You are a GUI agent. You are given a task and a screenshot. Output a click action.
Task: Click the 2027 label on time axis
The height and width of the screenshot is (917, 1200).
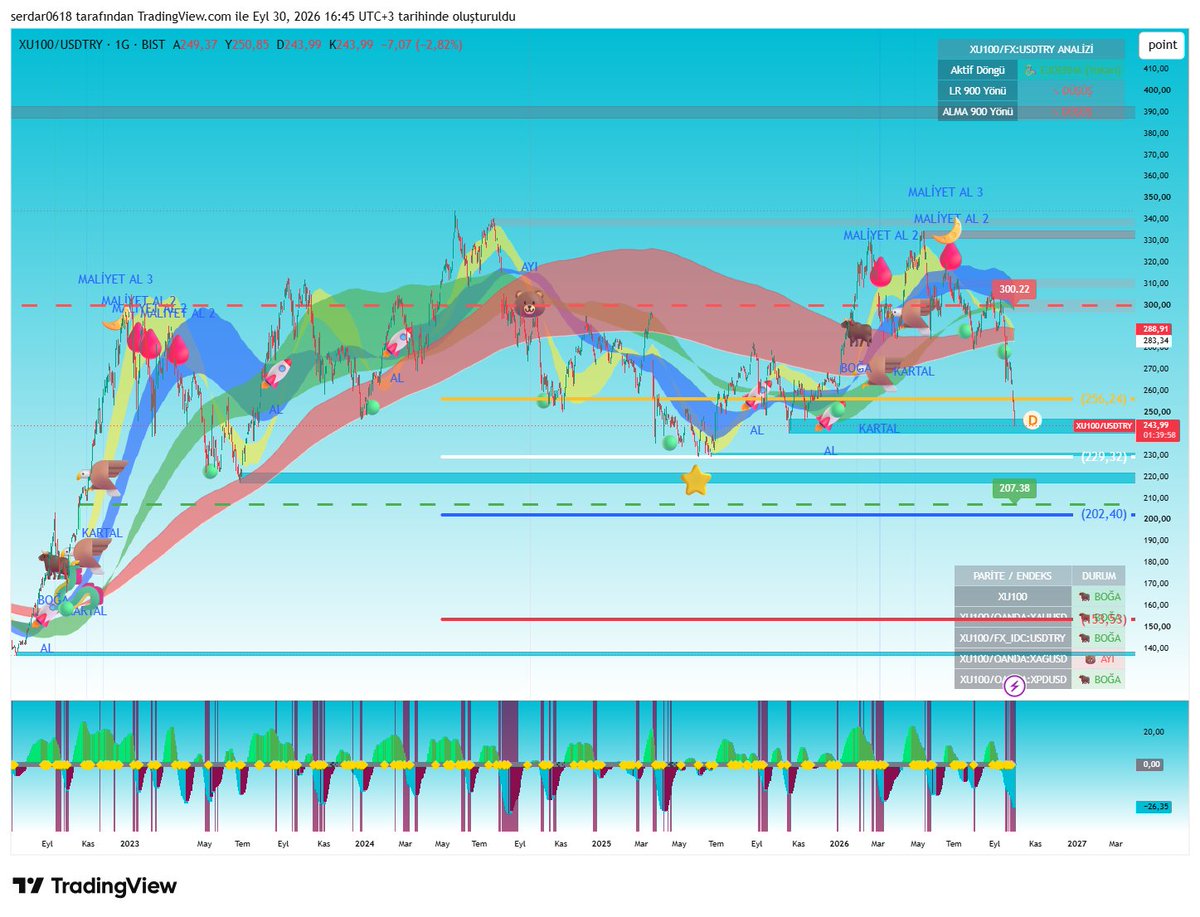coord(1076,844)
